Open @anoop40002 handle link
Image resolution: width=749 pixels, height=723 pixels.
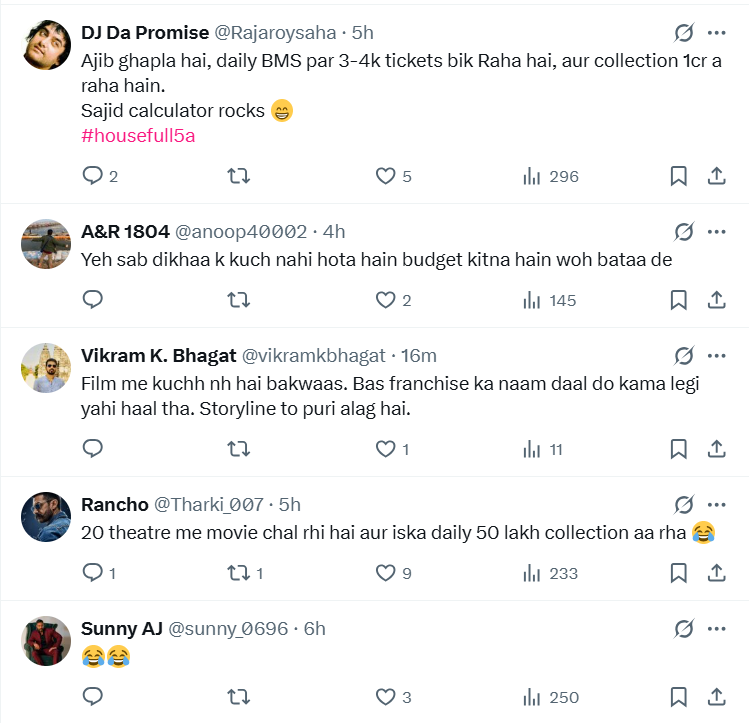[x=241, y=232]
